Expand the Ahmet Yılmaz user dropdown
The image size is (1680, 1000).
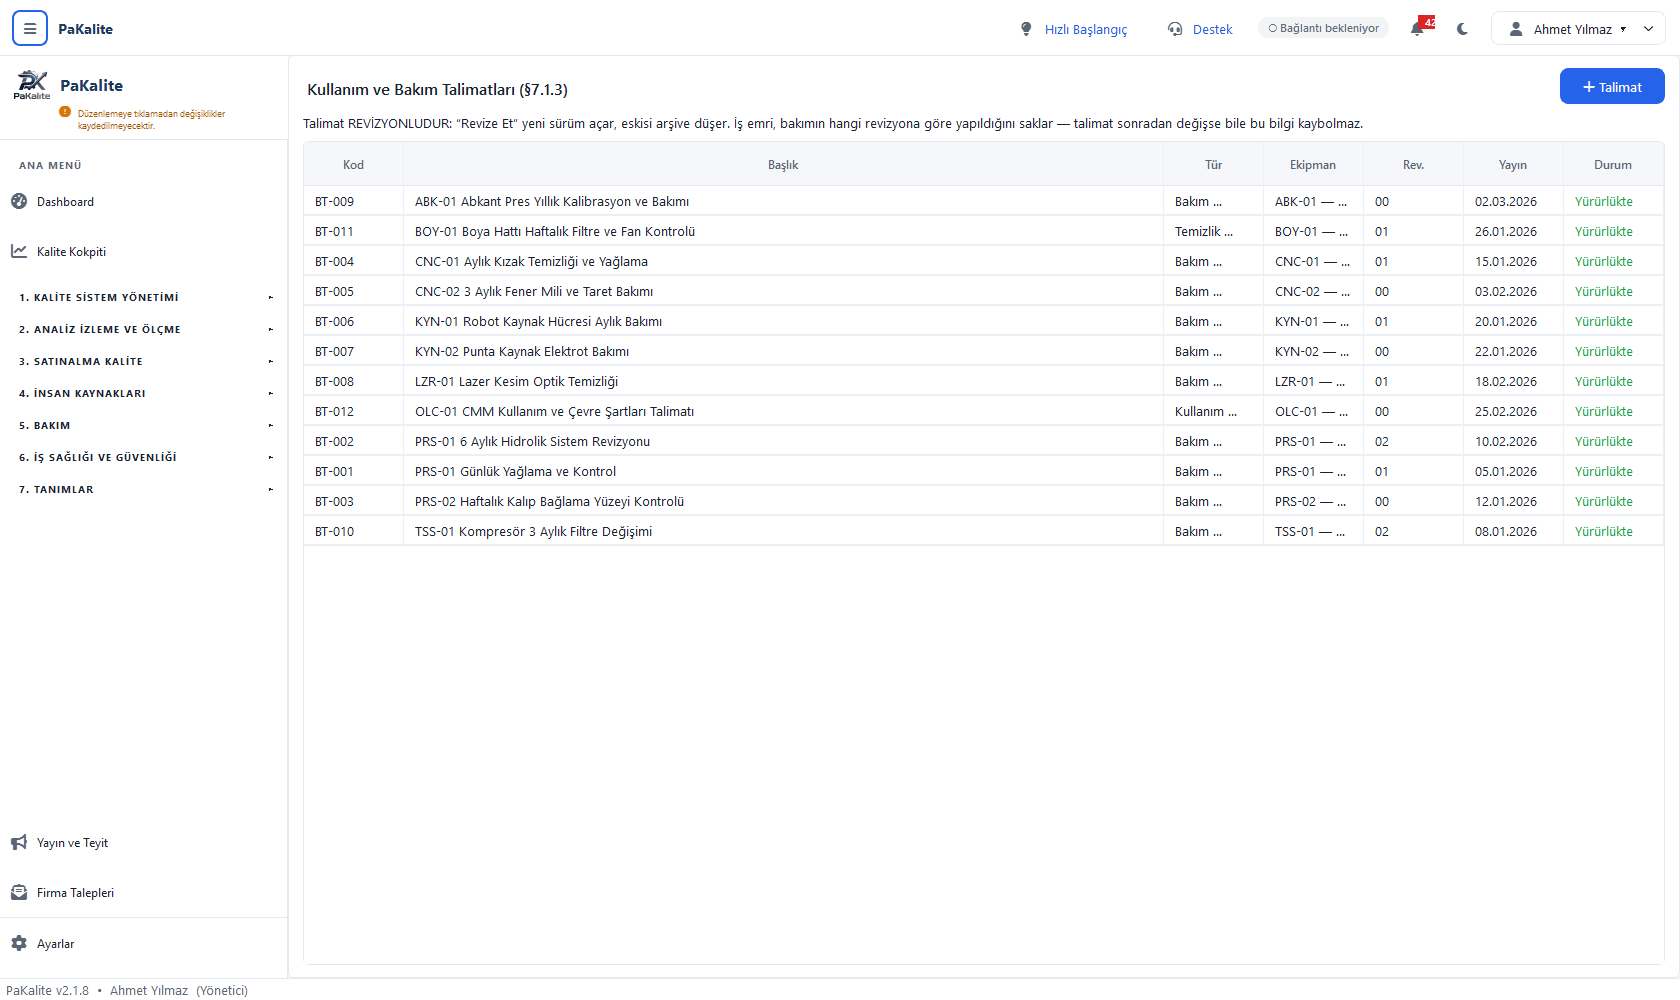[x=1578, y=29]
